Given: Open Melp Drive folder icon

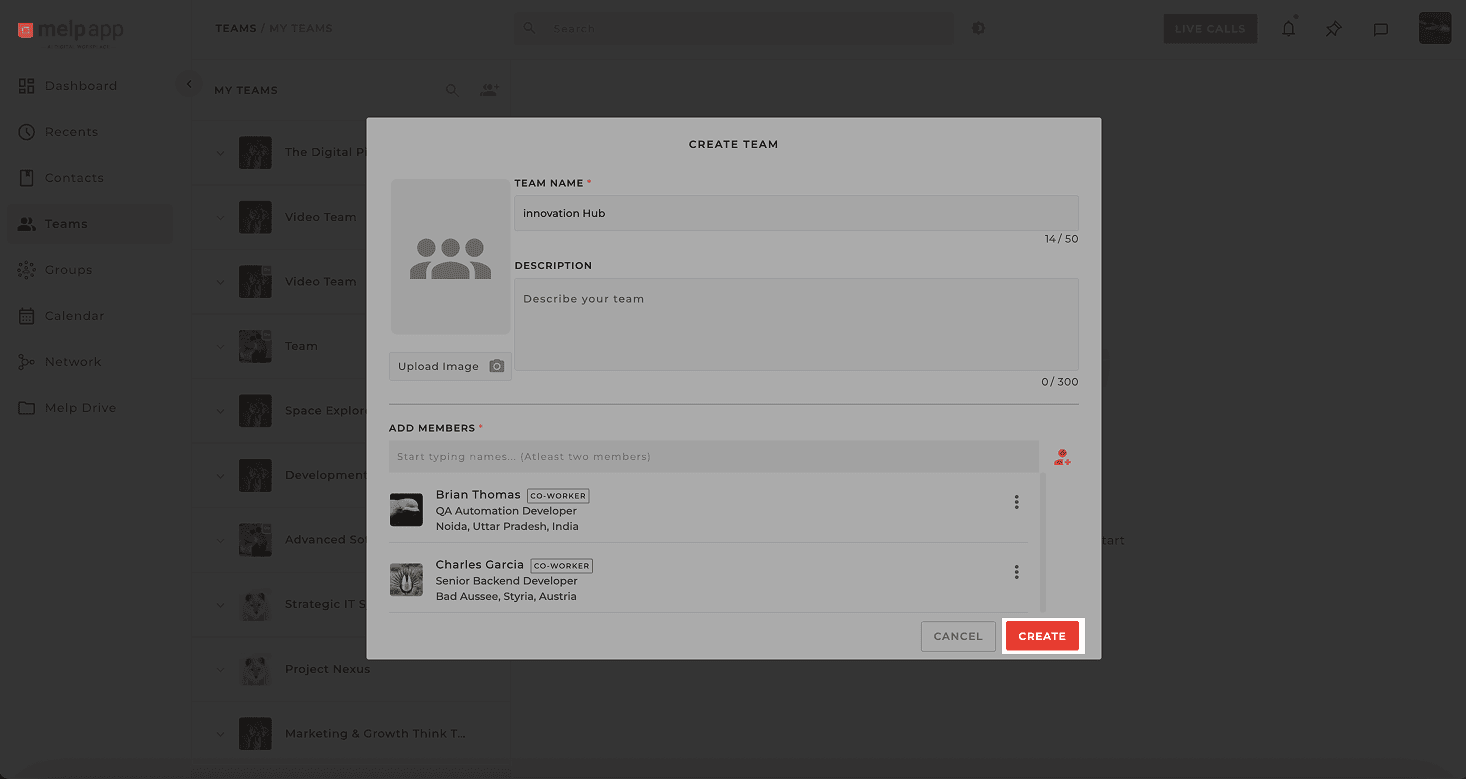Looking at the screenshot, I should click(26, 407).
